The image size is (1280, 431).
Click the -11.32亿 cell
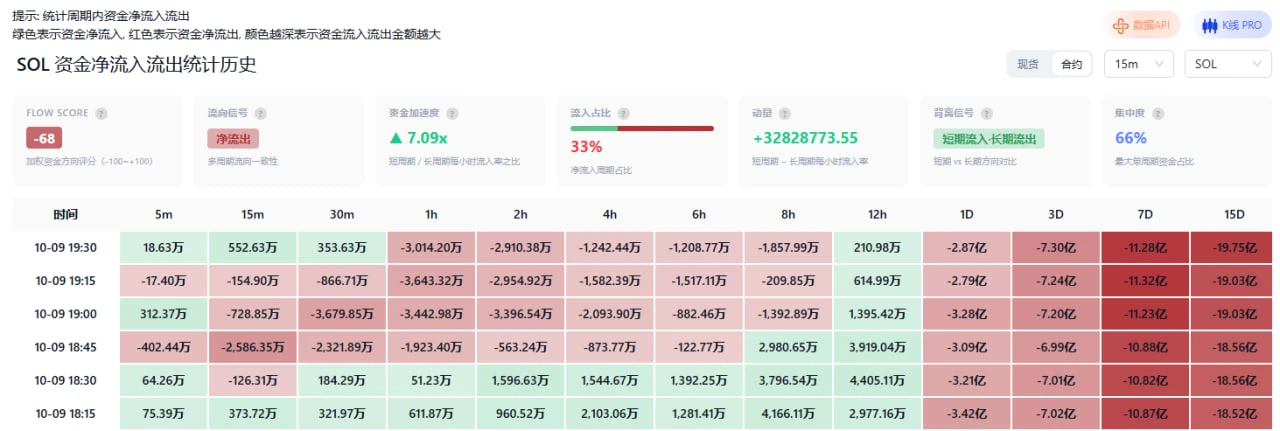pyautogui.click(x=1145, y=281)
